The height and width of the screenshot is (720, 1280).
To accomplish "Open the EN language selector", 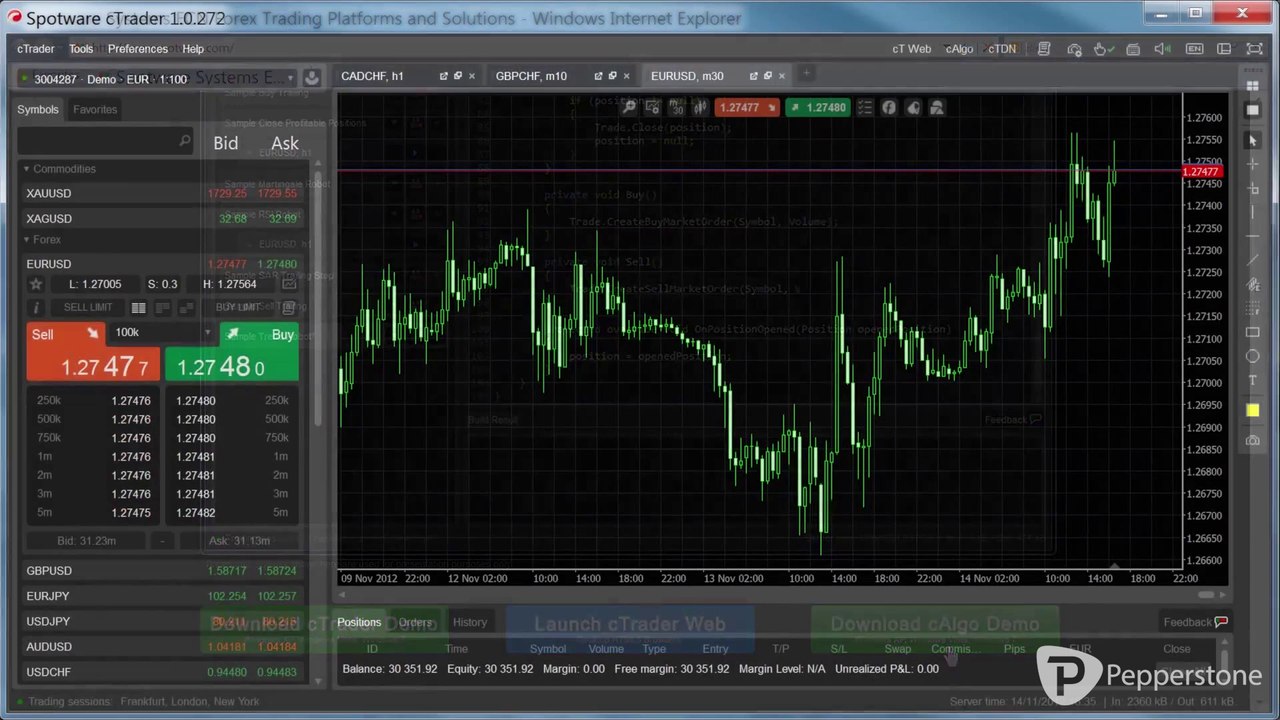I will [1194, 49].
